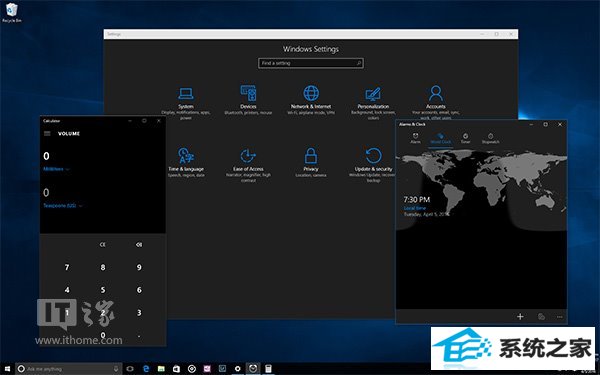This screenshot has height=375, width=600.
Task: Click the backspace key in Calculator
Action: pos(139,245)
